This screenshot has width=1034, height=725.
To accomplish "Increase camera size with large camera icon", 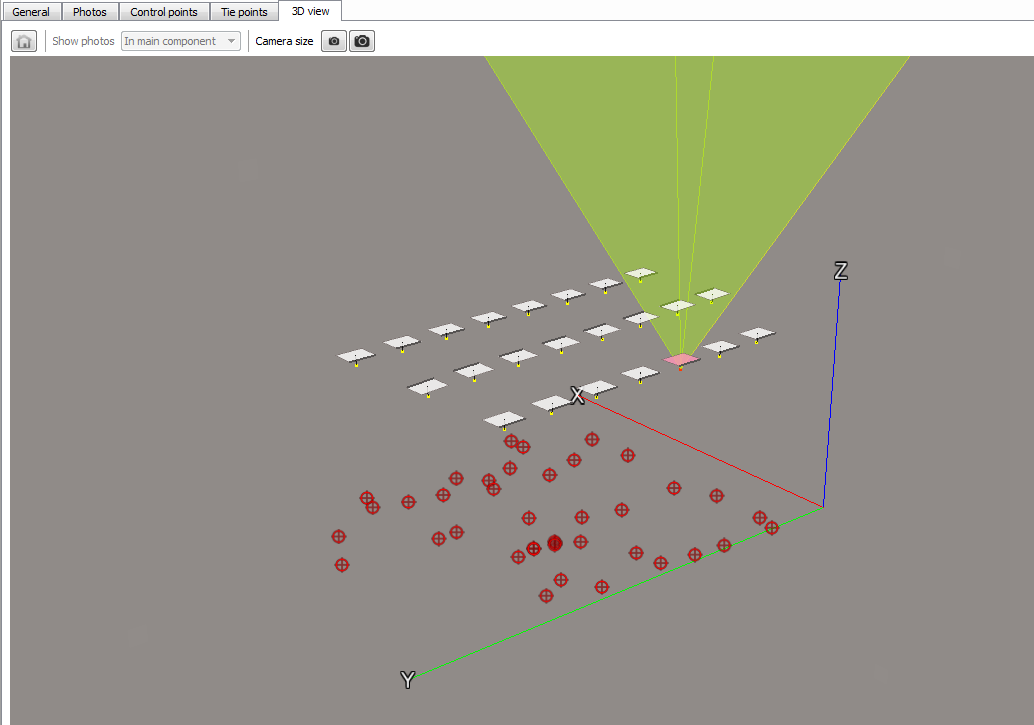I will click(x=362, y=41).
